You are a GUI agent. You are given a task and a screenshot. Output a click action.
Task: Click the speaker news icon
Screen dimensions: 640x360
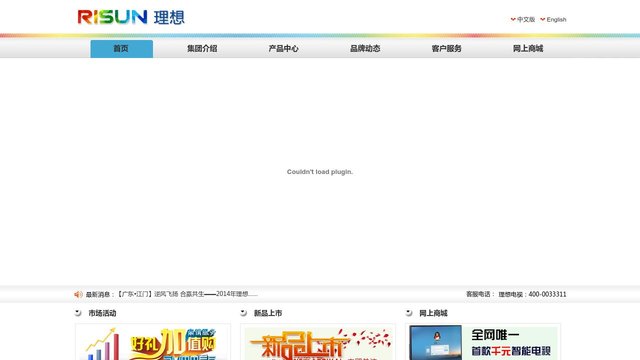coord(78,294)
